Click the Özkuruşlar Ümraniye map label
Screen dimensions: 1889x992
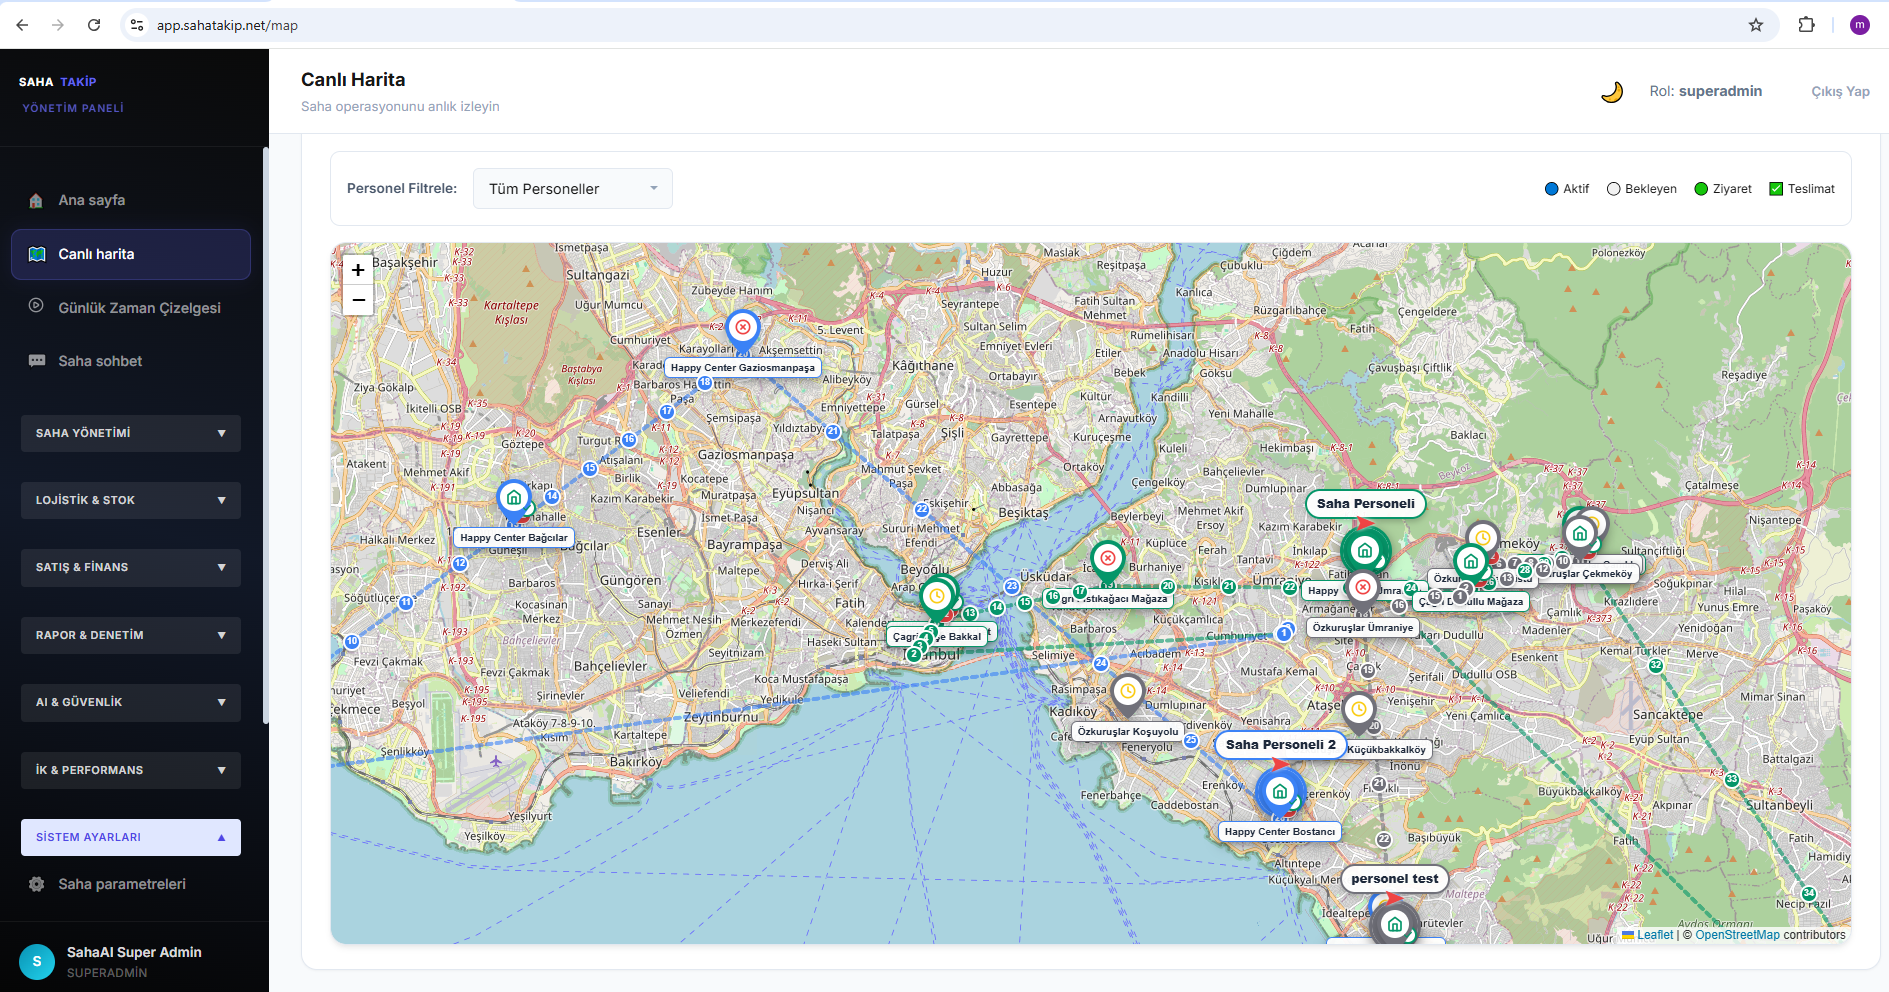[x=1363, y=627]
